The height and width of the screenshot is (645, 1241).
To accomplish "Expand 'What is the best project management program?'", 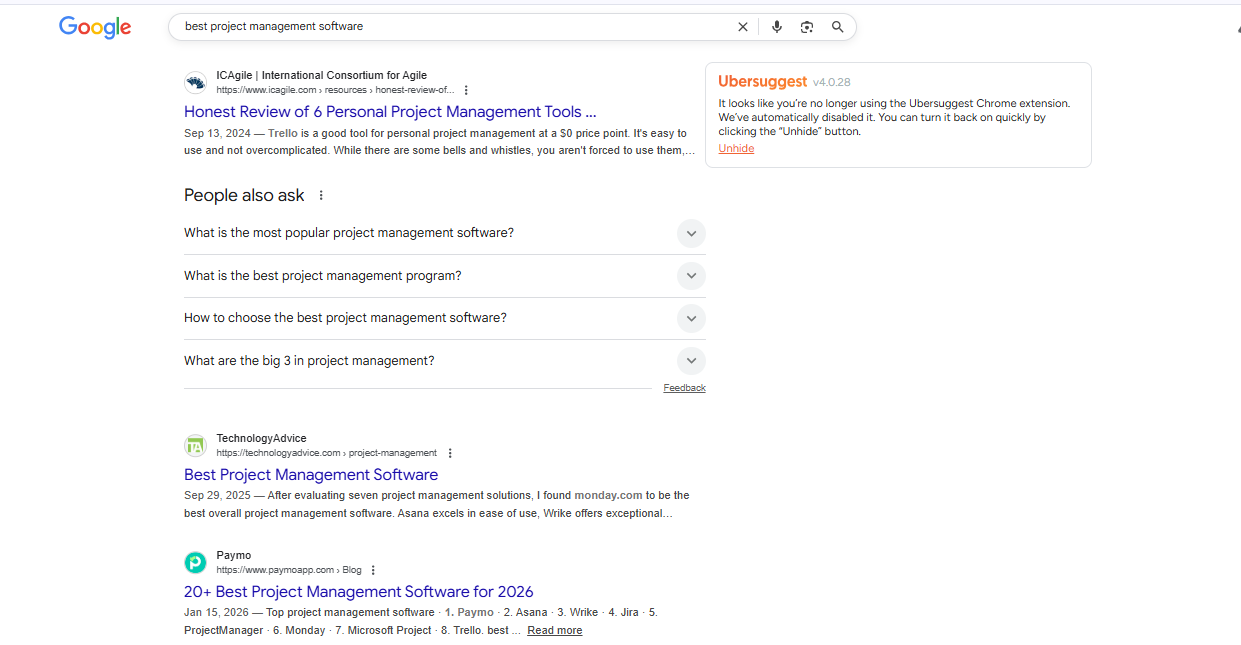I will (x=691, y=275).
